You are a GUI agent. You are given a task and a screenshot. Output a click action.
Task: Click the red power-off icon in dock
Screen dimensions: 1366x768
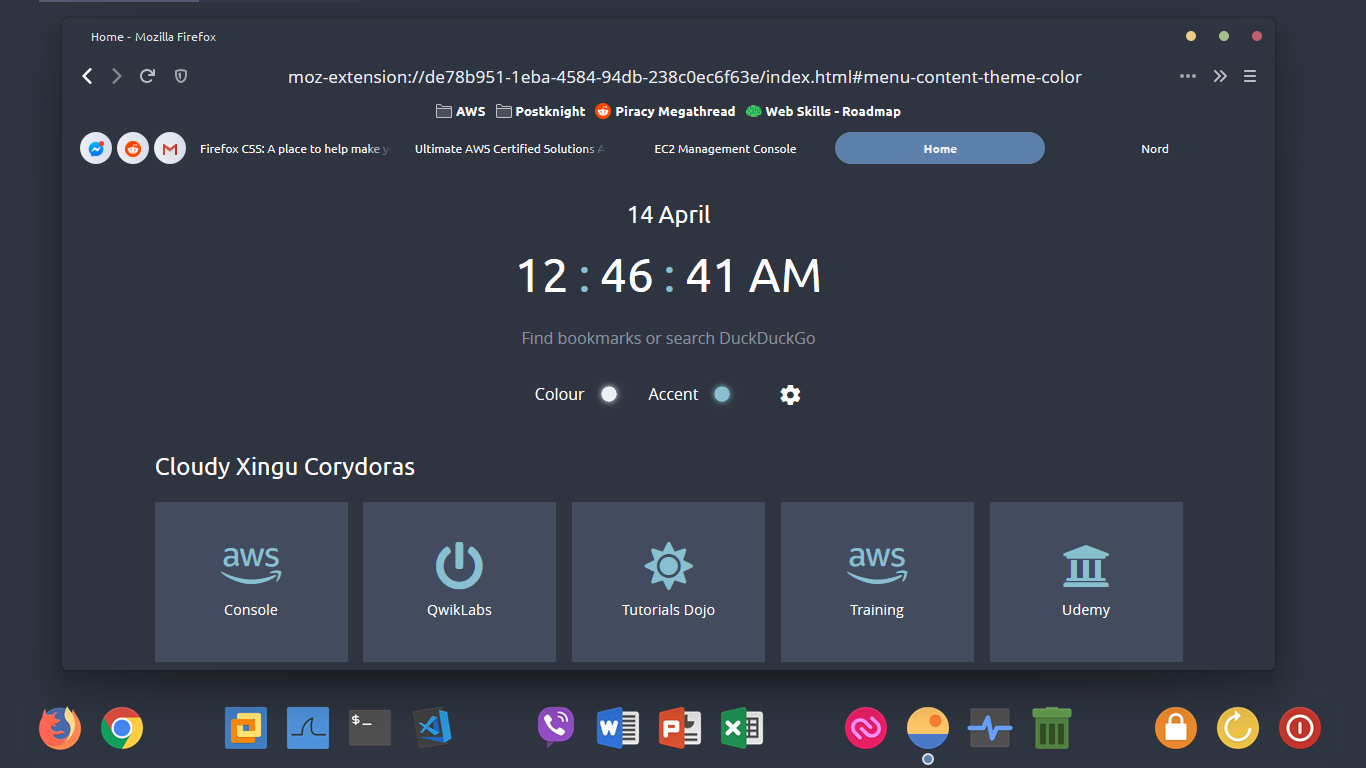tap(1300, 728)
